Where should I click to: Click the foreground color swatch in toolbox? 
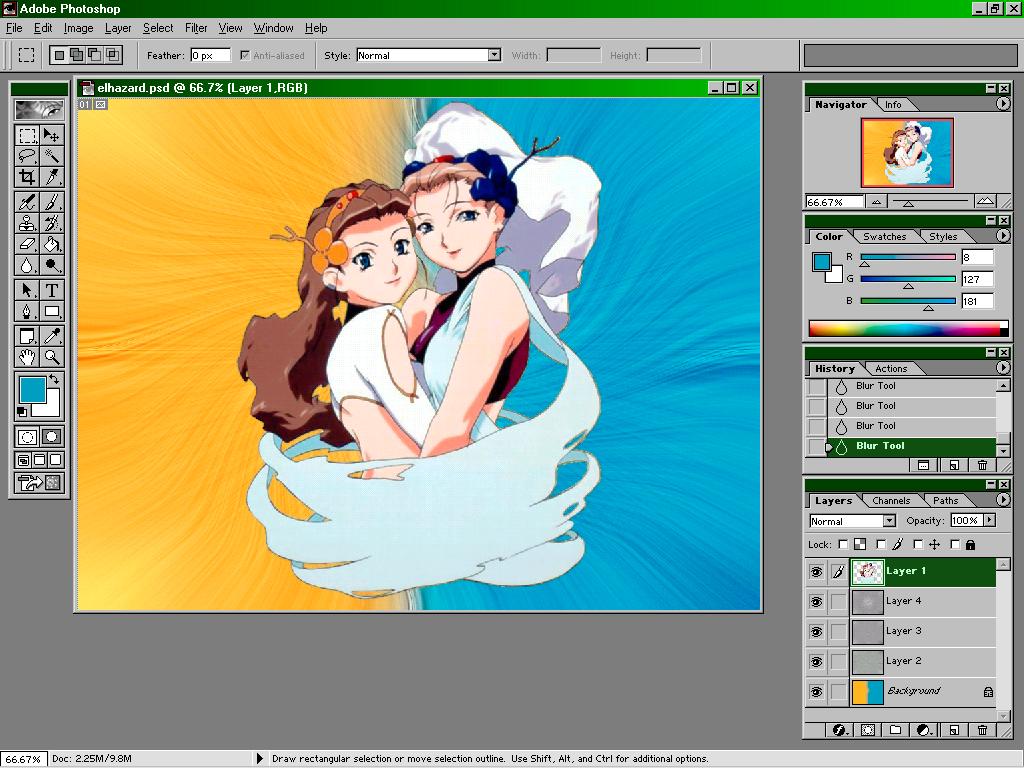[x=31, y=389]
